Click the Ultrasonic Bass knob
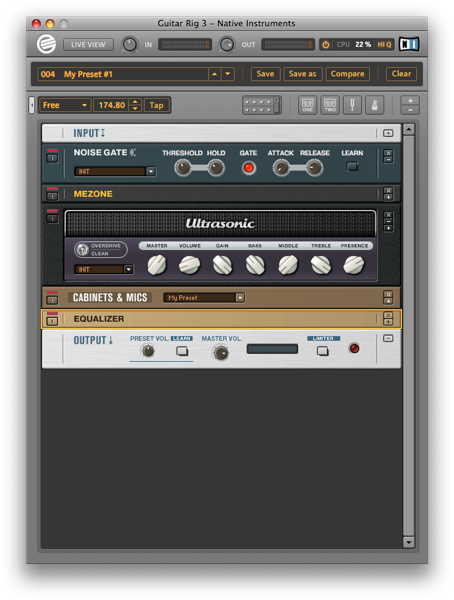This screenshot has width=454, height=600. 255,265
